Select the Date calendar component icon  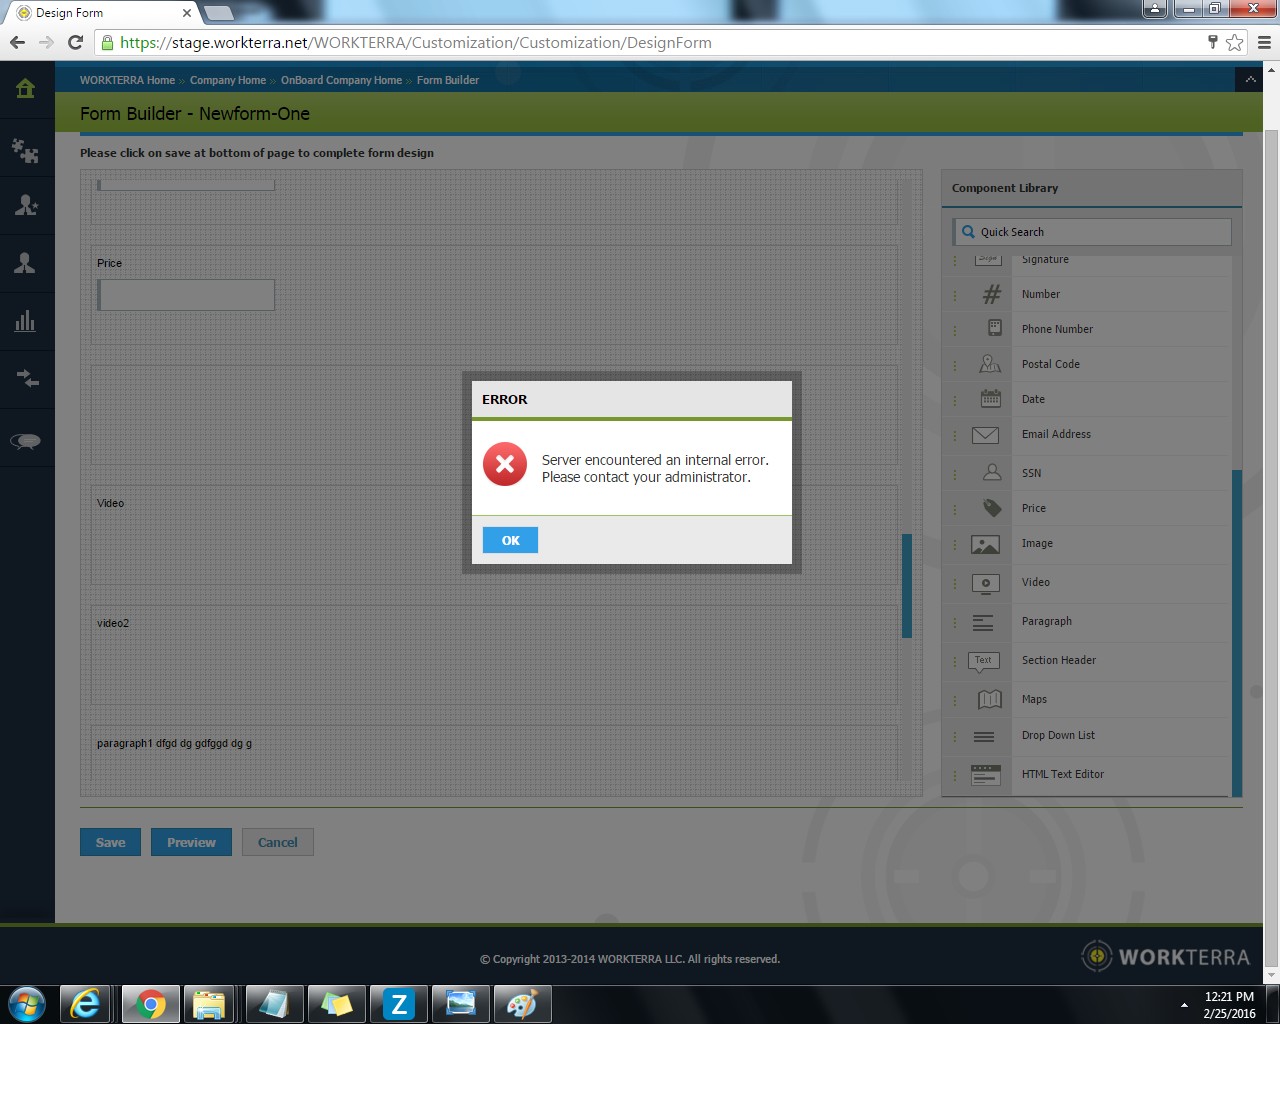pyautogui.click(x=990, y=399)
